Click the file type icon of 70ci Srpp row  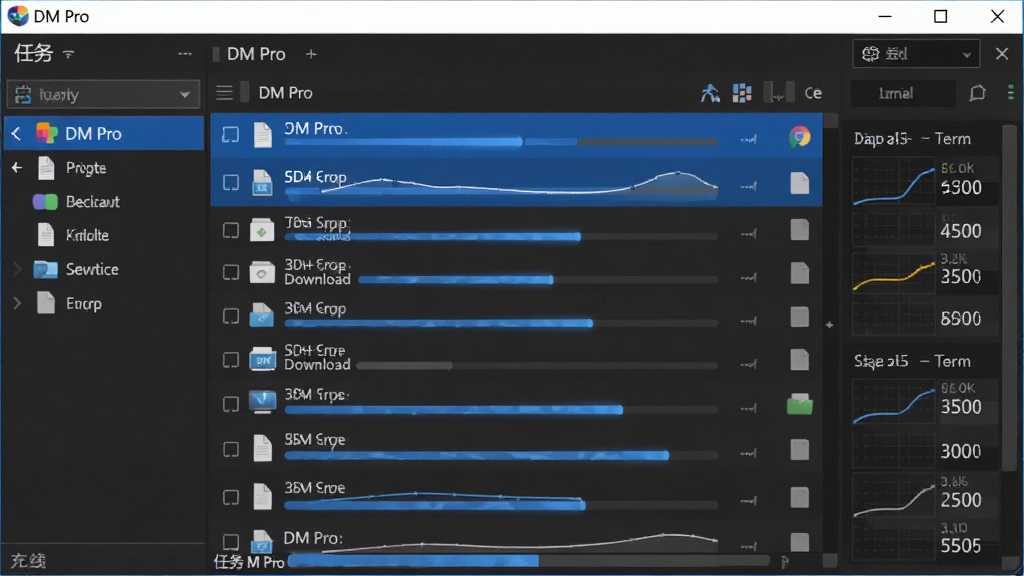262,230
